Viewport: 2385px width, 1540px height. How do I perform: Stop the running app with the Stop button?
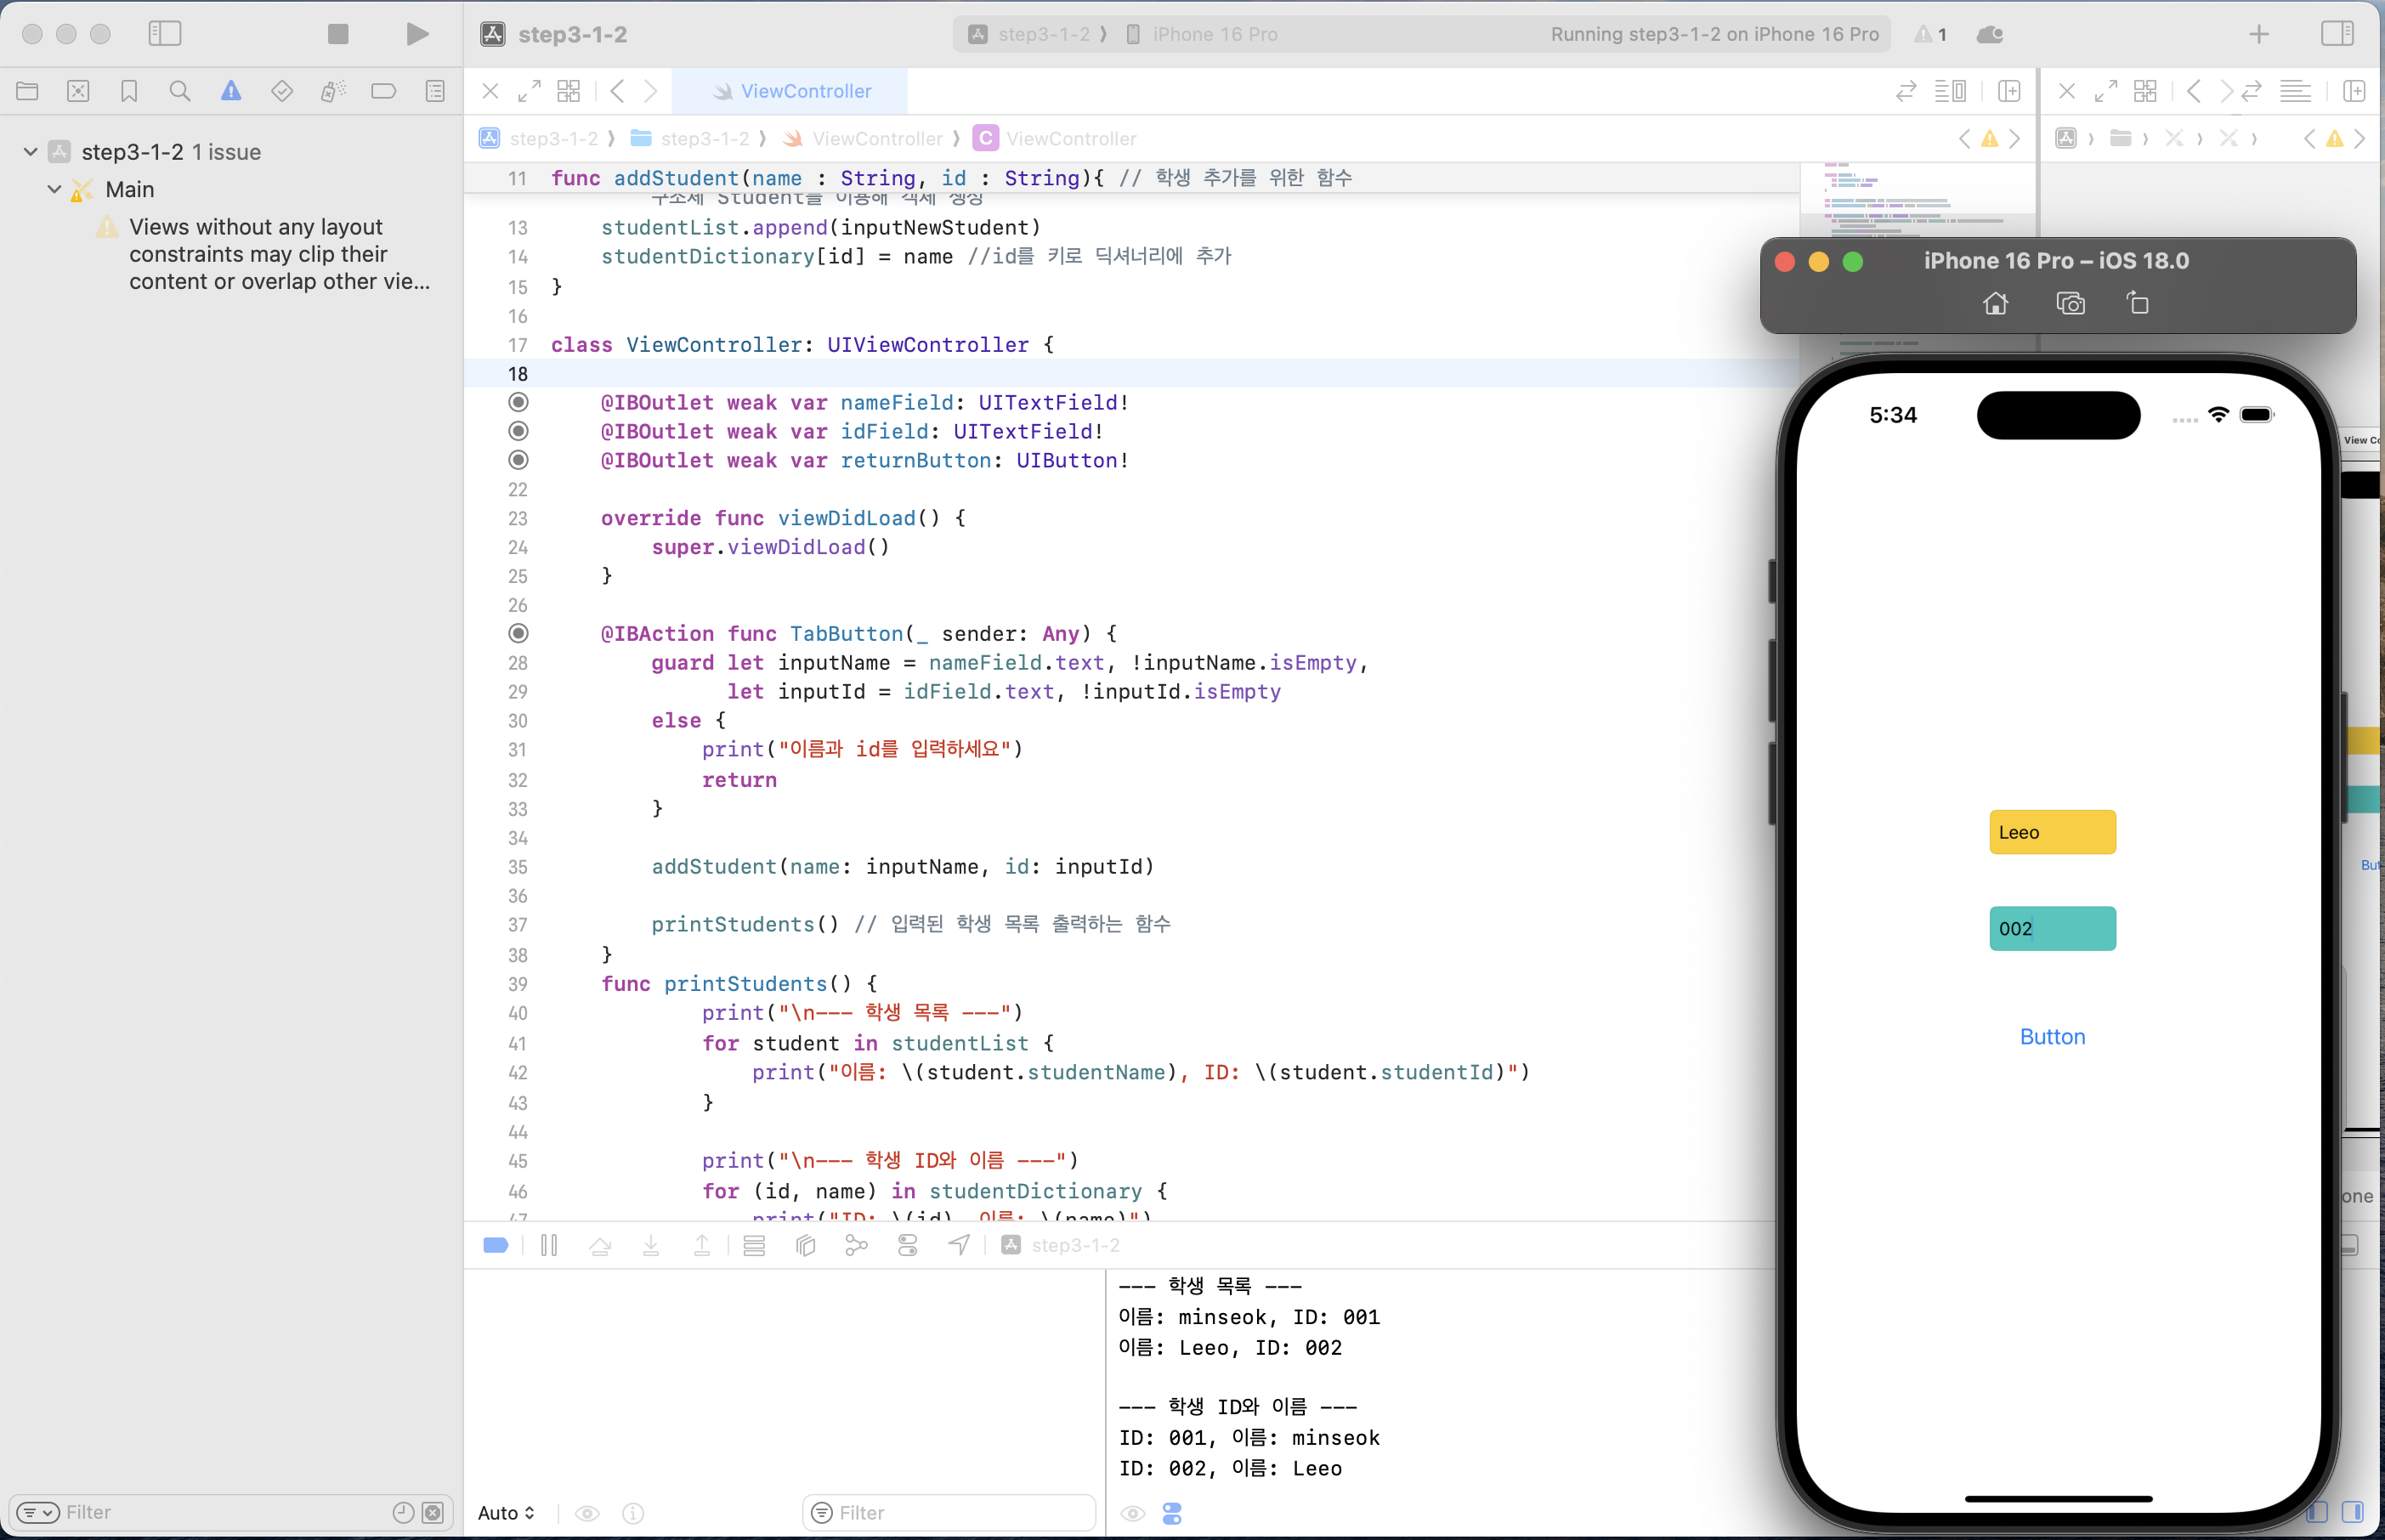338,34
